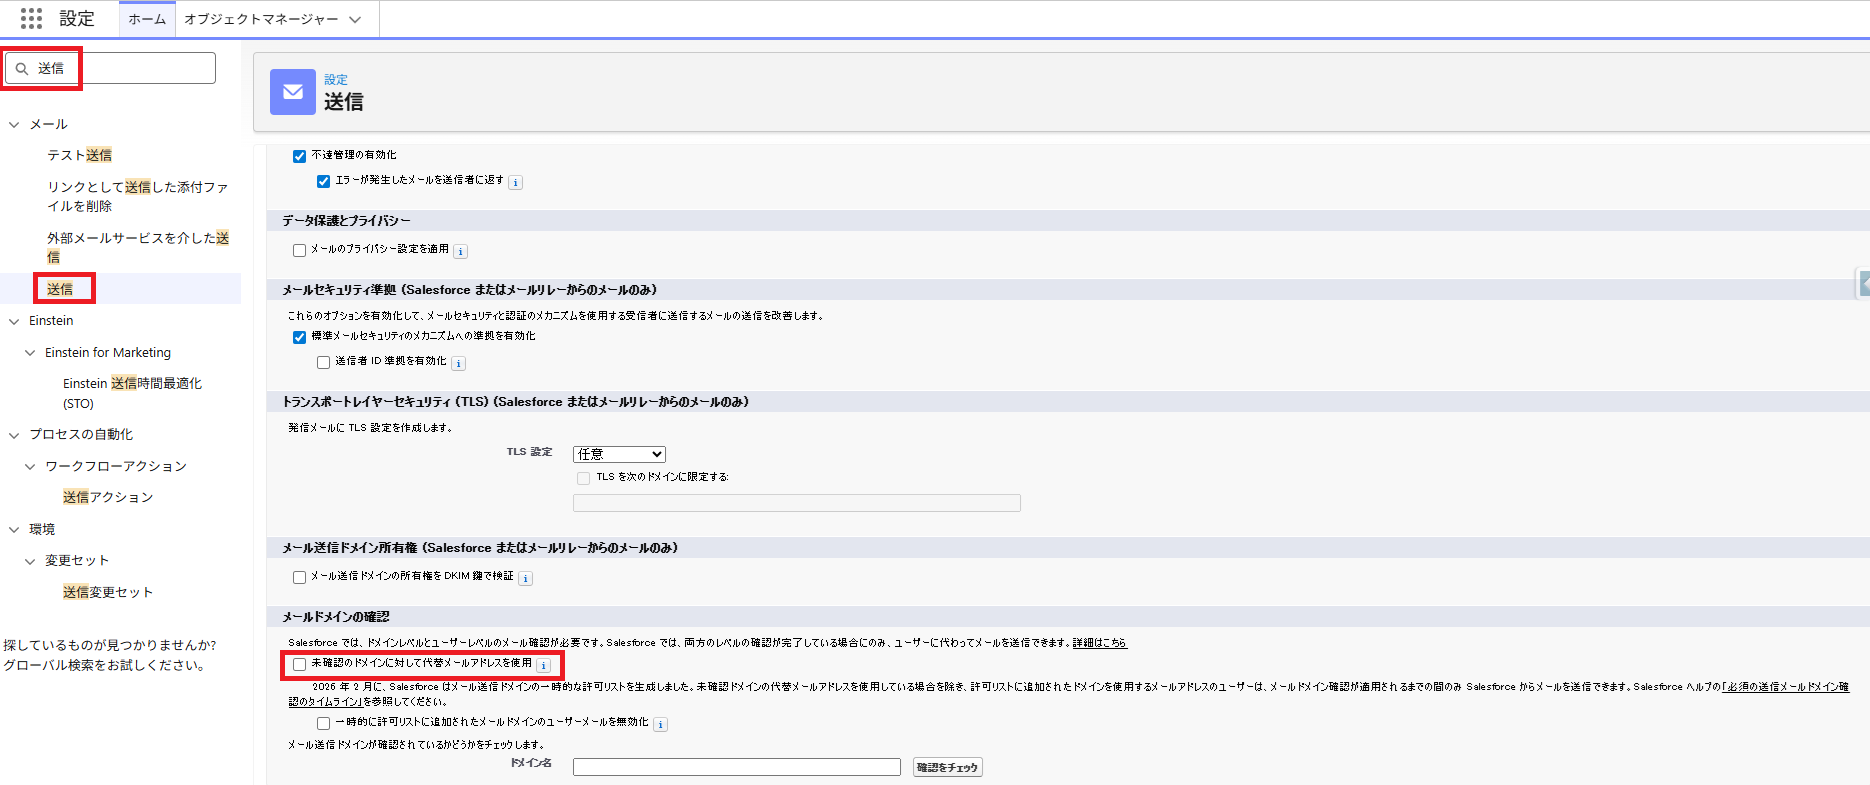The image size is (1870, 785).
Task: Click グローバル検索をお試しください text
Action: [x=106, y=665]
